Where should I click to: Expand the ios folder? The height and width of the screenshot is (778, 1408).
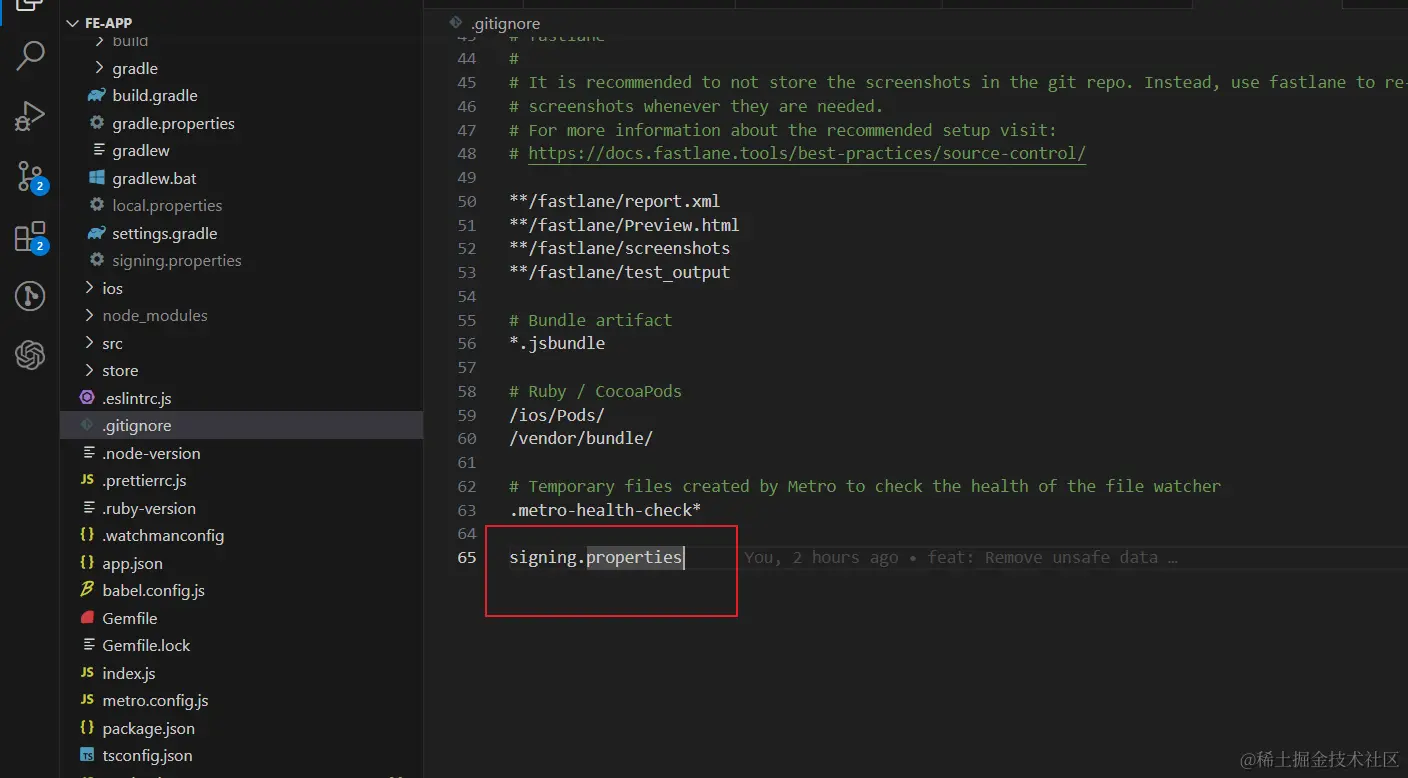pos(89,288)
